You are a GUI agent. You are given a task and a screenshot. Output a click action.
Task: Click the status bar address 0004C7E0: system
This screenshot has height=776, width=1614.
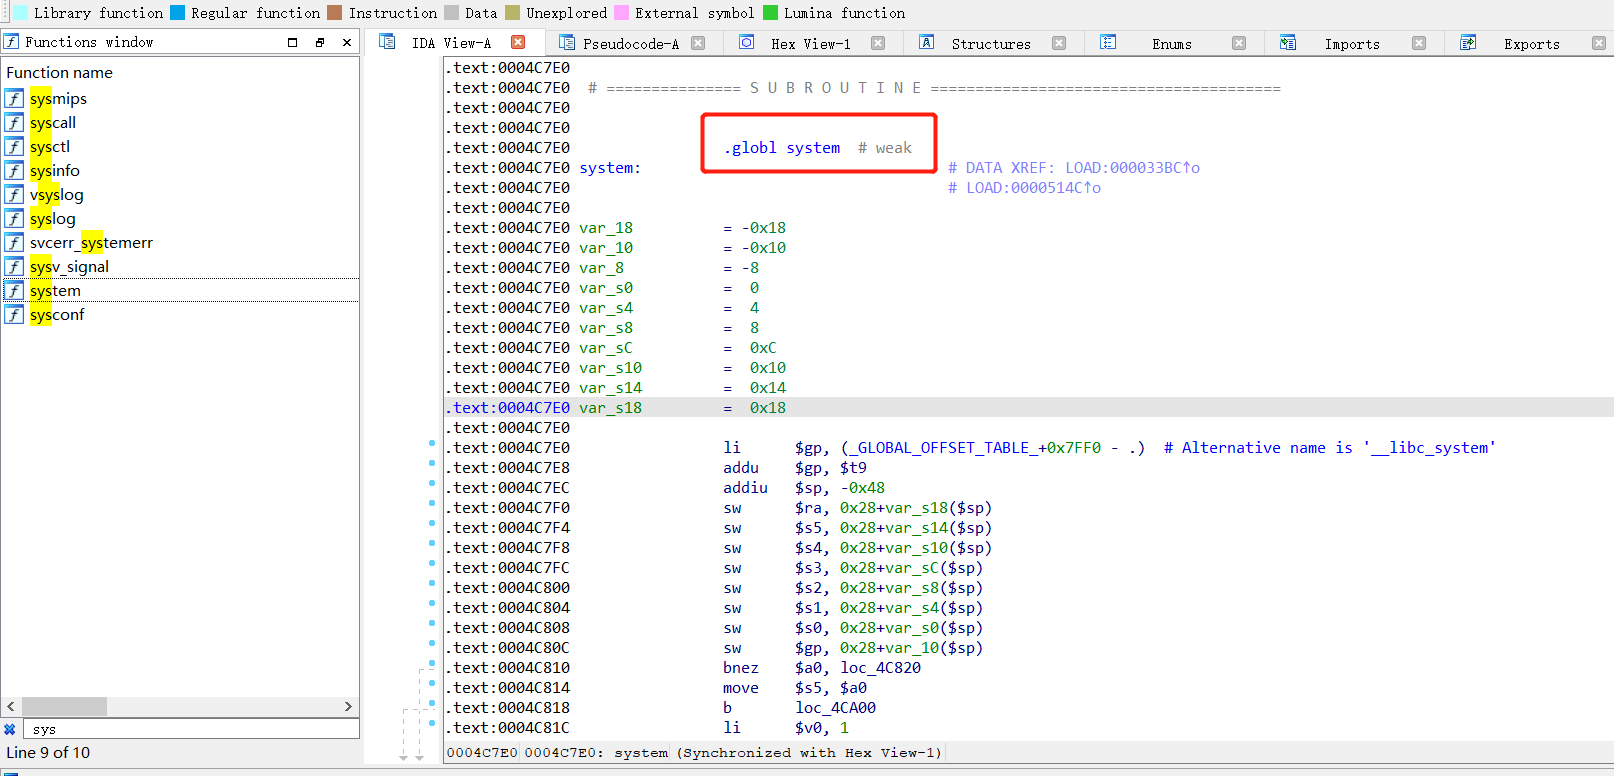pos(596,753)
